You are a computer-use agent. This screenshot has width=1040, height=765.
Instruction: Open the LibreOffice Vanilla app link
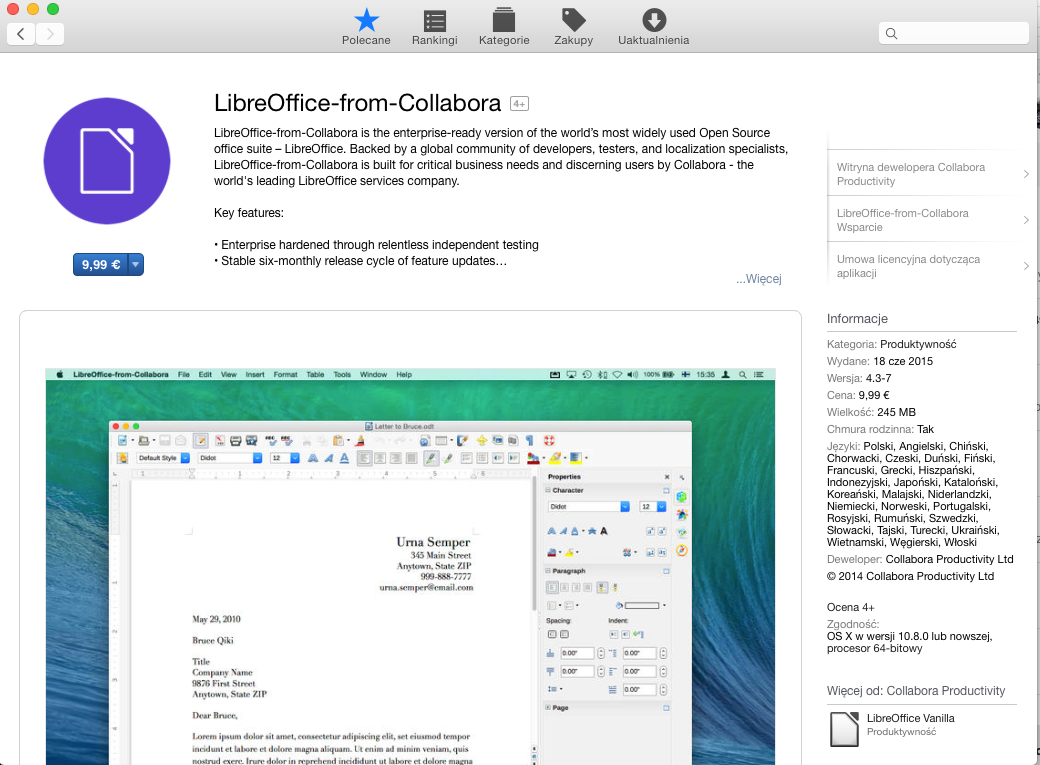point(910,718)
